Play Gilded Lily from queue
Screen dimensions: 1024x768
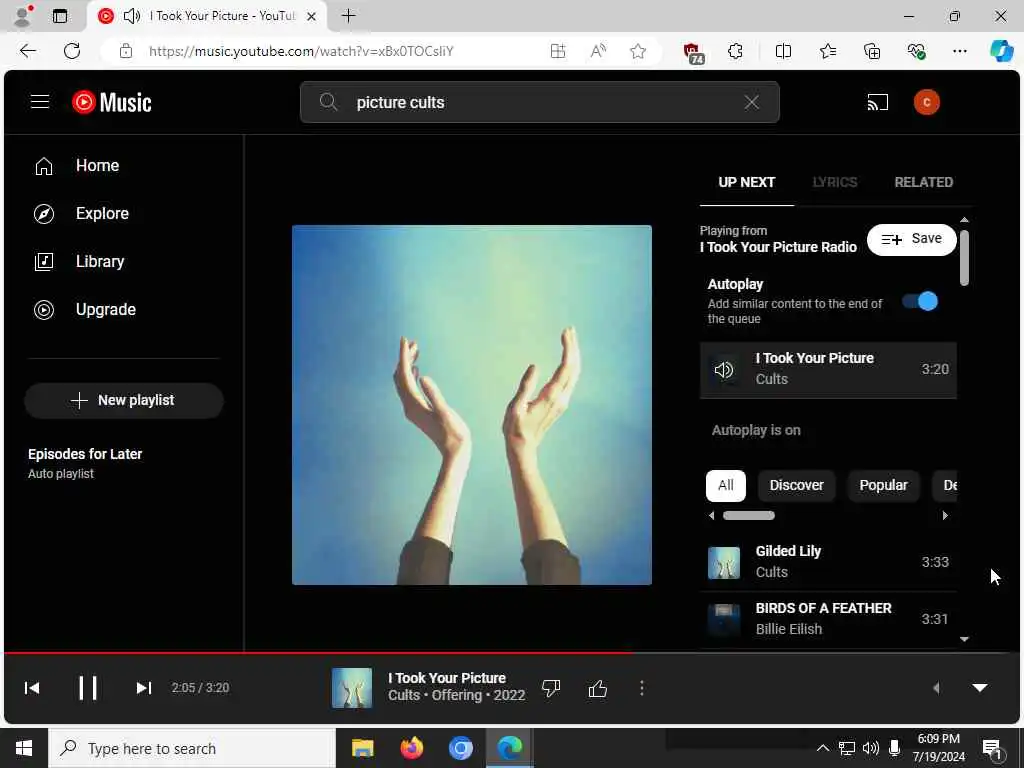[x=828, y=562]
